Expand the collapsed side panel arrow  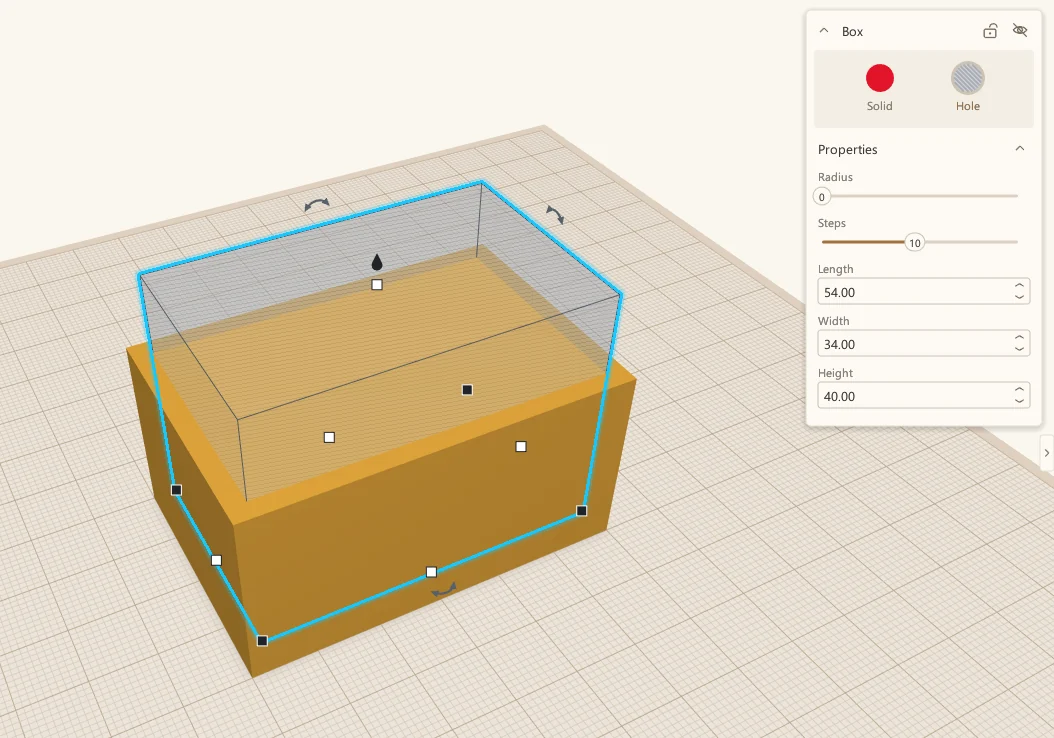click(1047, 453)
